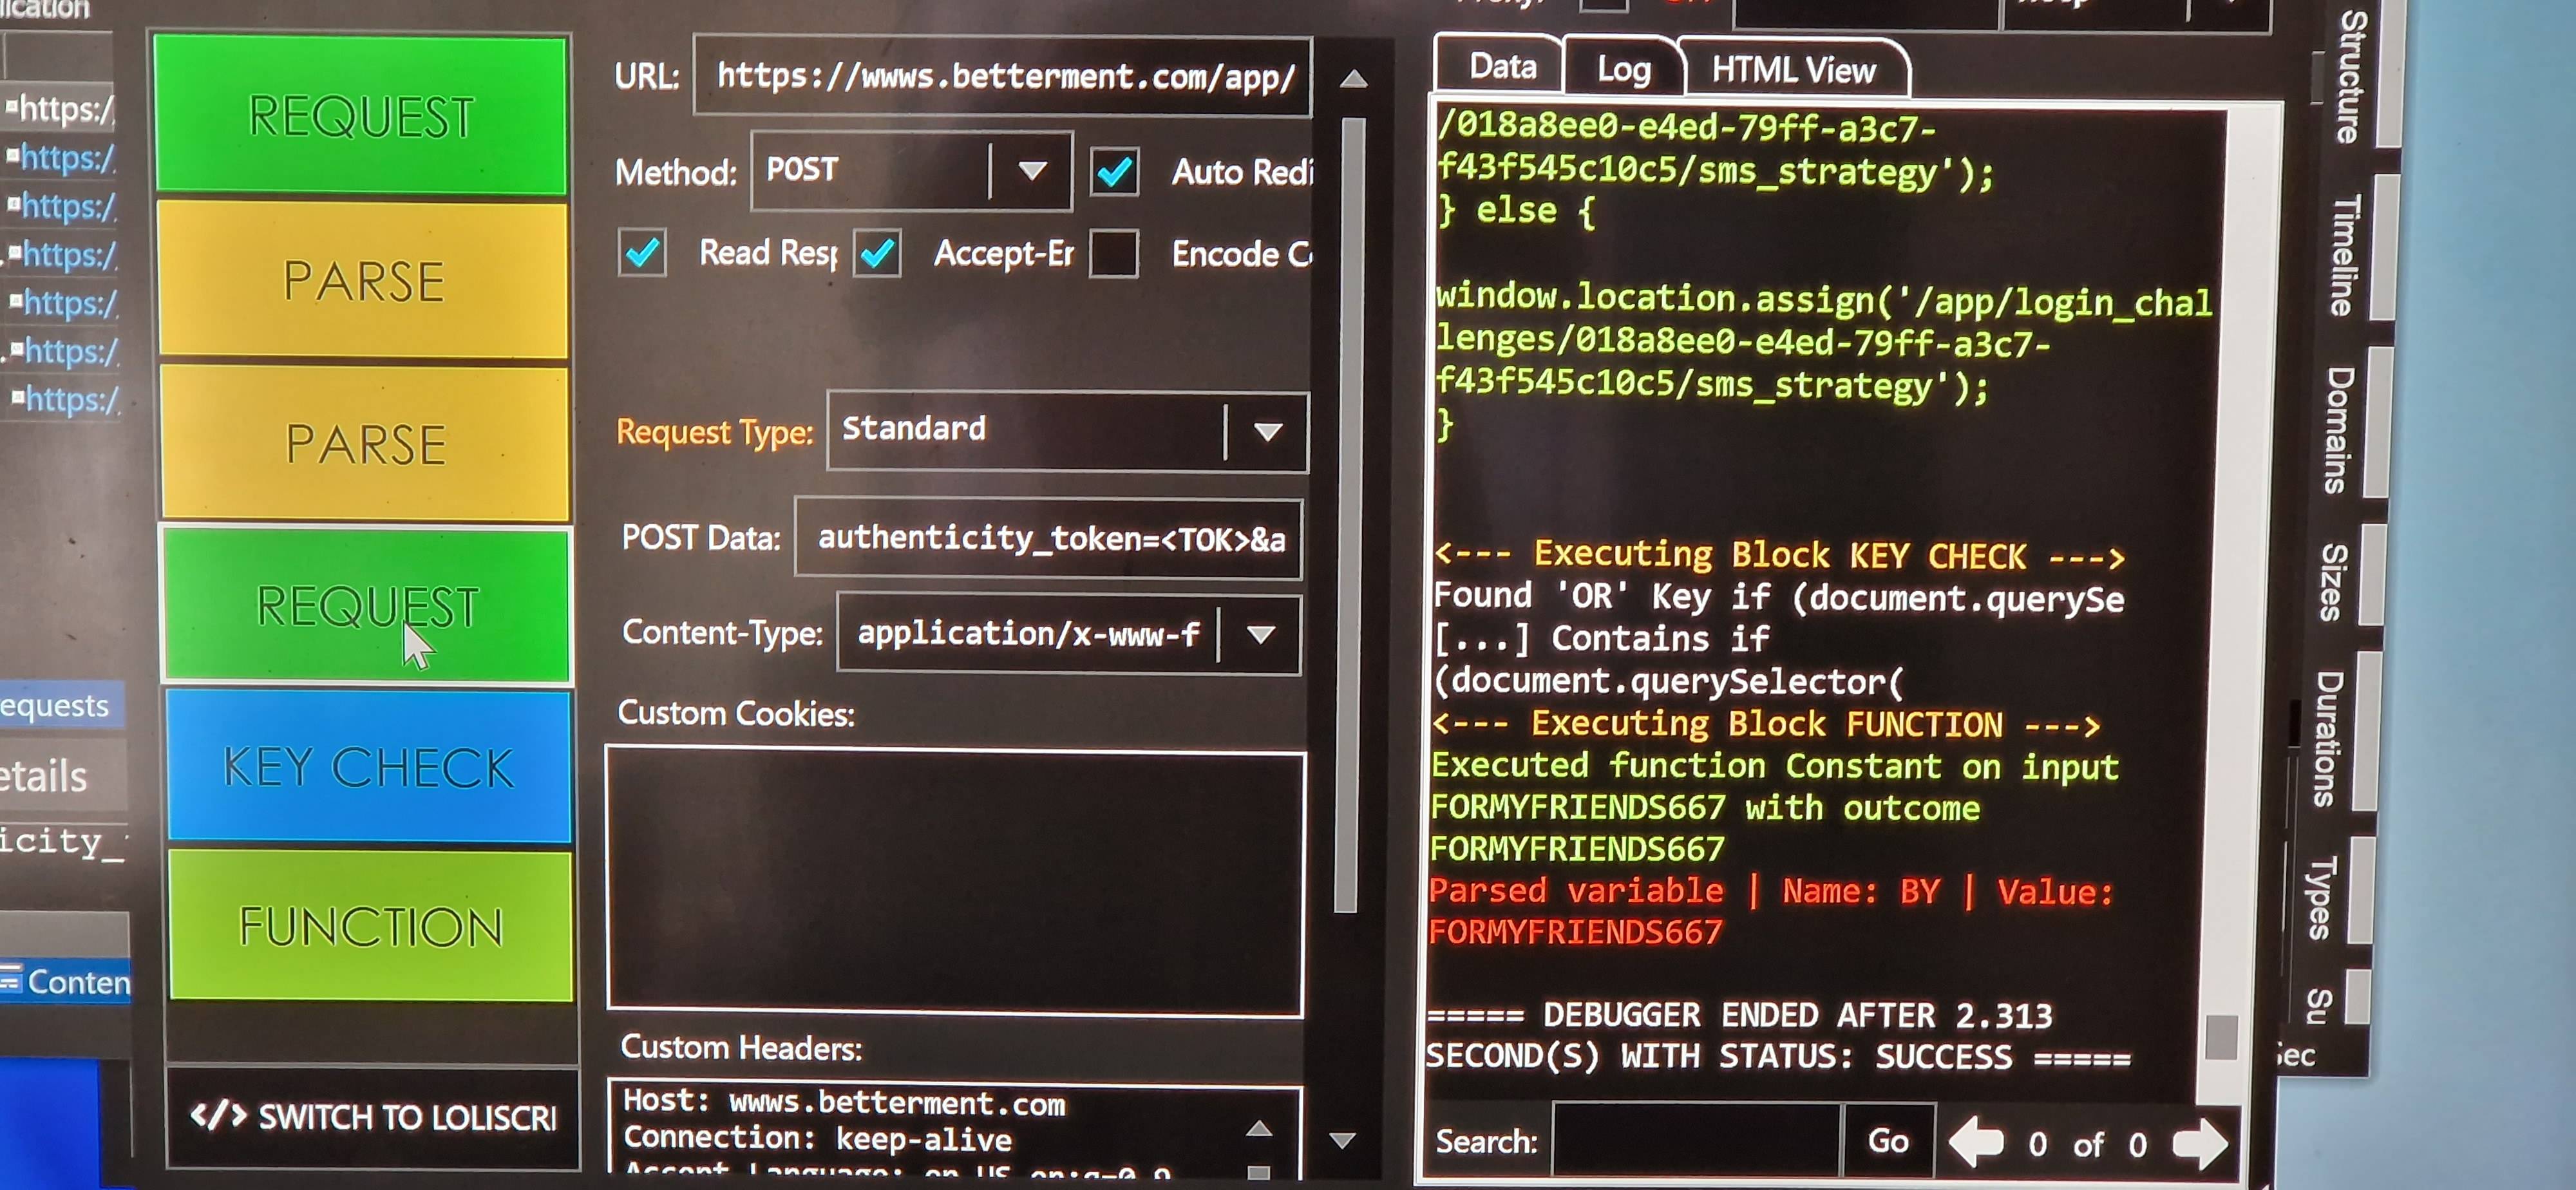Uncheck the Read Response checkbox
The image size is (2576, 1190).
tap(642, 253)
